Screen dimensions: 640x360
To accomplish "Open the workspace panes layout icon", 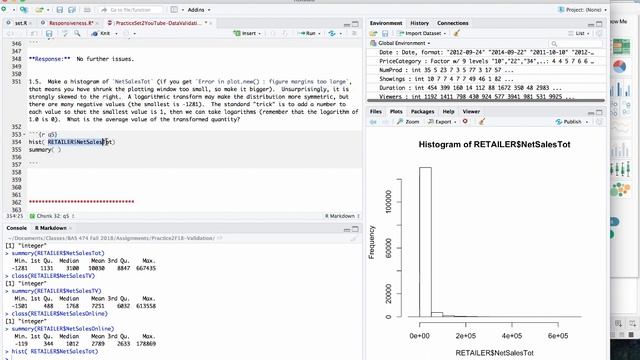I will [174, 9].
